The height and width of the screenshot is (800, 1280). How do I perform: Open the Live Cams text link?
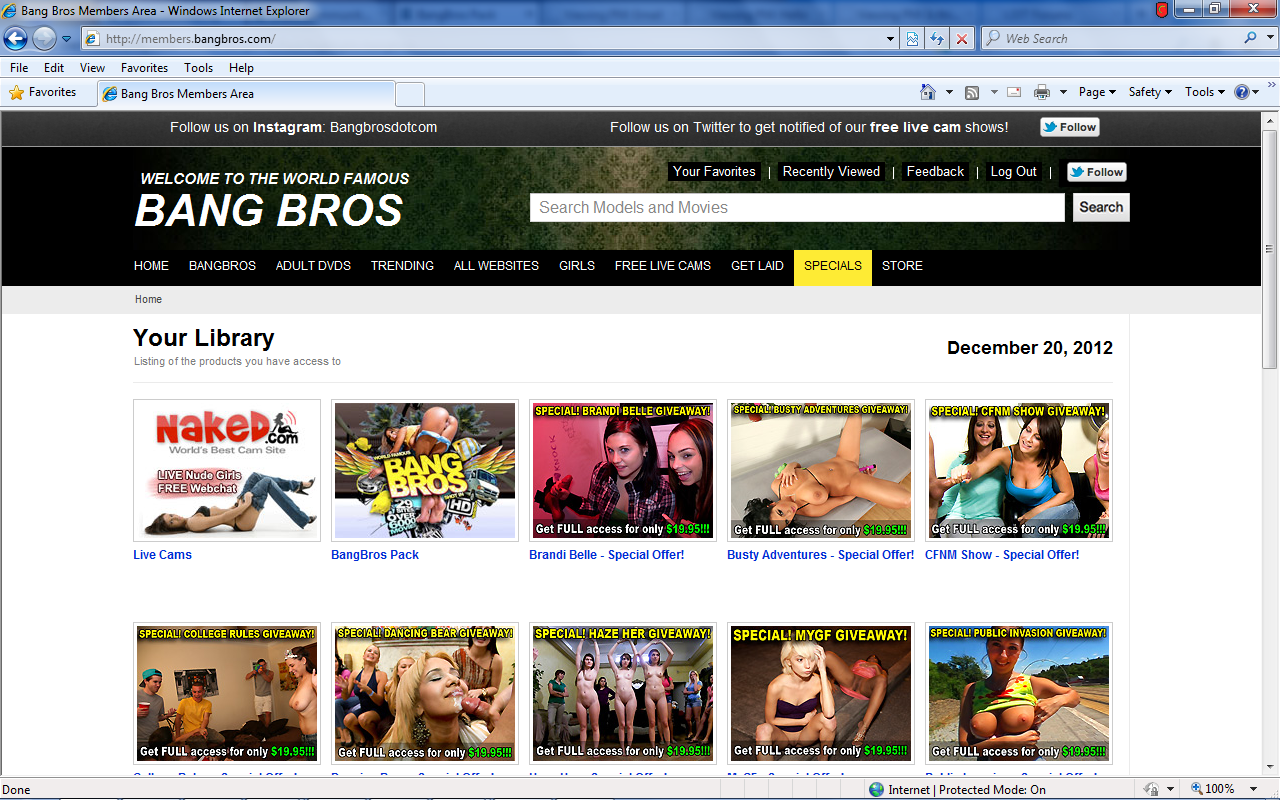click(x=162, y=555)
